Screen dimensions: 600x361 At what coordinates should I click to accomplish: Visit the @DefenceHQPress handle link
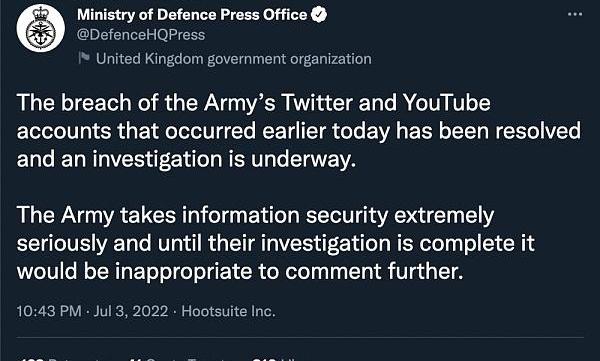141,35
